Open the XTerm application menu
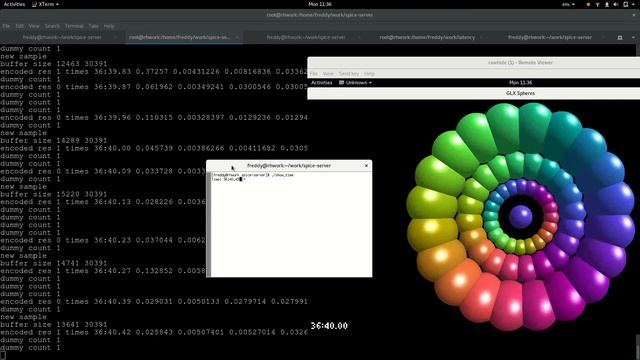 click(45, 4)
